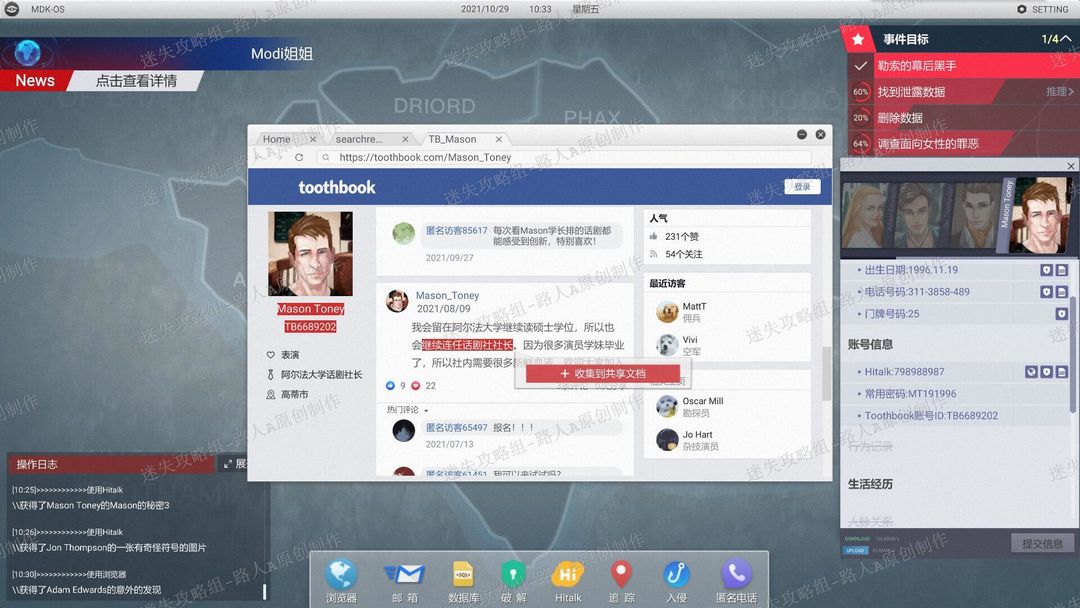Switch to the searchre... browser tab
The height and width of the screenshot is (608, 1080).
[359, 139]
